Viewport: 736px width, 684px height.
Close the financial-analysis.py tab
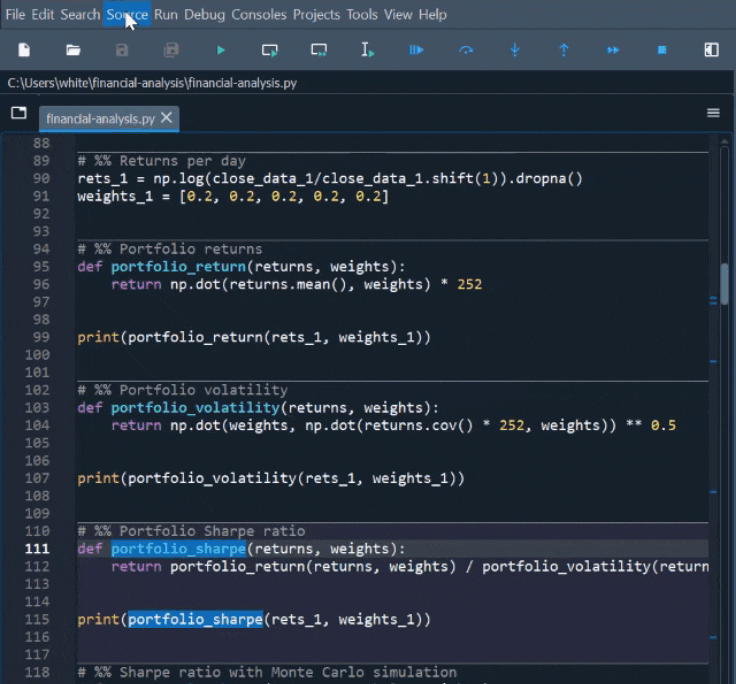pos(166,118)
